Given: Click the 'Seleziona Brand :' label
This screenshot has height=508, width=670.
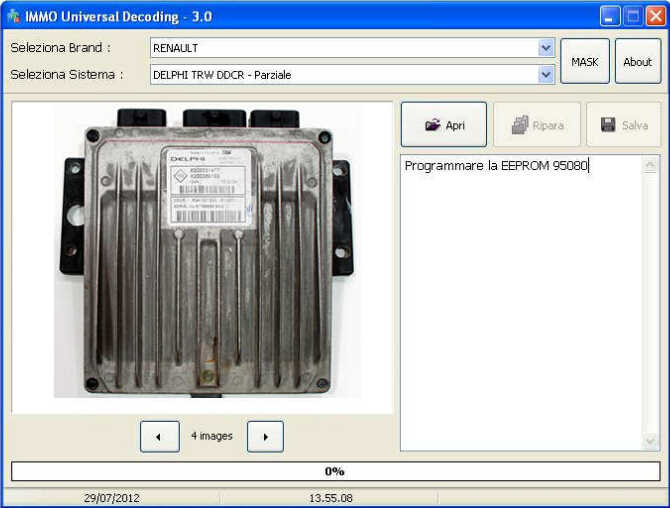Looking at the screenshot, I should [60, 47].
